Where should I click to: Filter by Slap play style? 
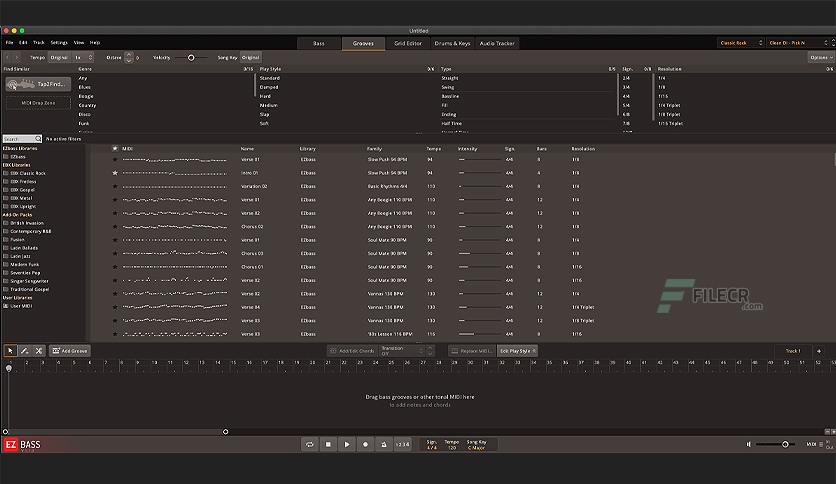(264, 114)
